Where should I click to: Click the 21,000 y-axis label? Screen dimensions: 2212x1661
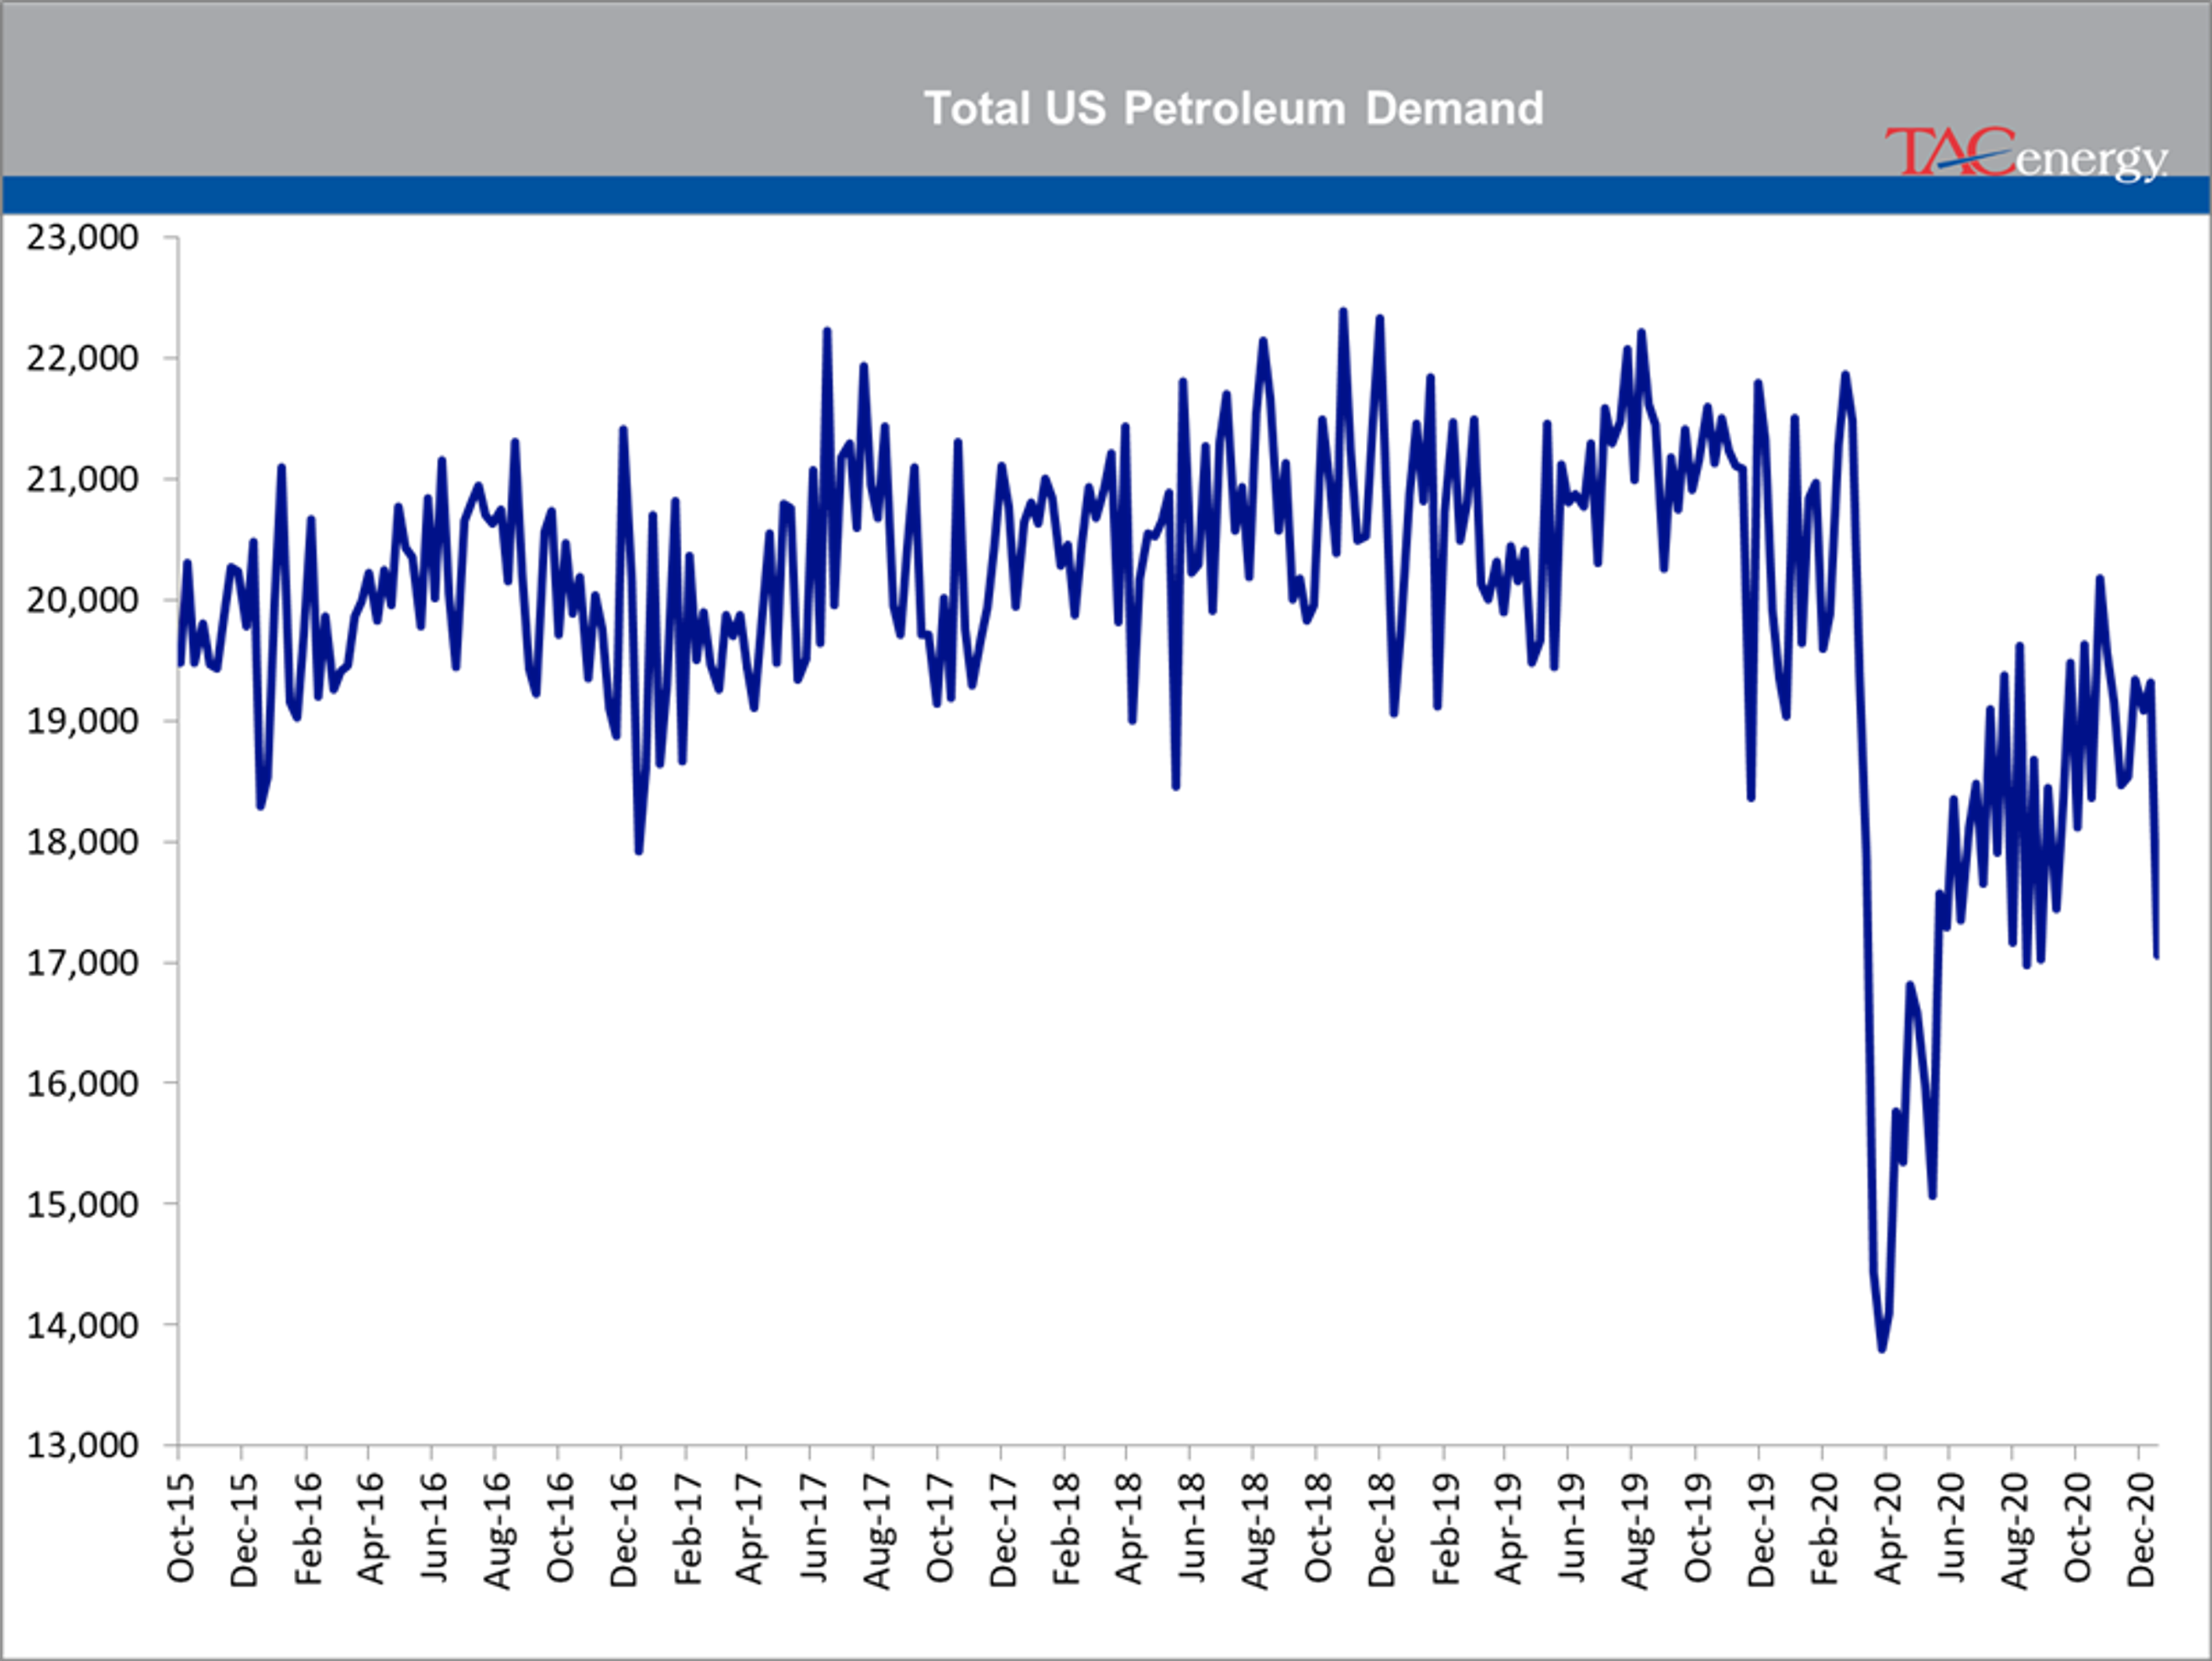tap(82, 479)
